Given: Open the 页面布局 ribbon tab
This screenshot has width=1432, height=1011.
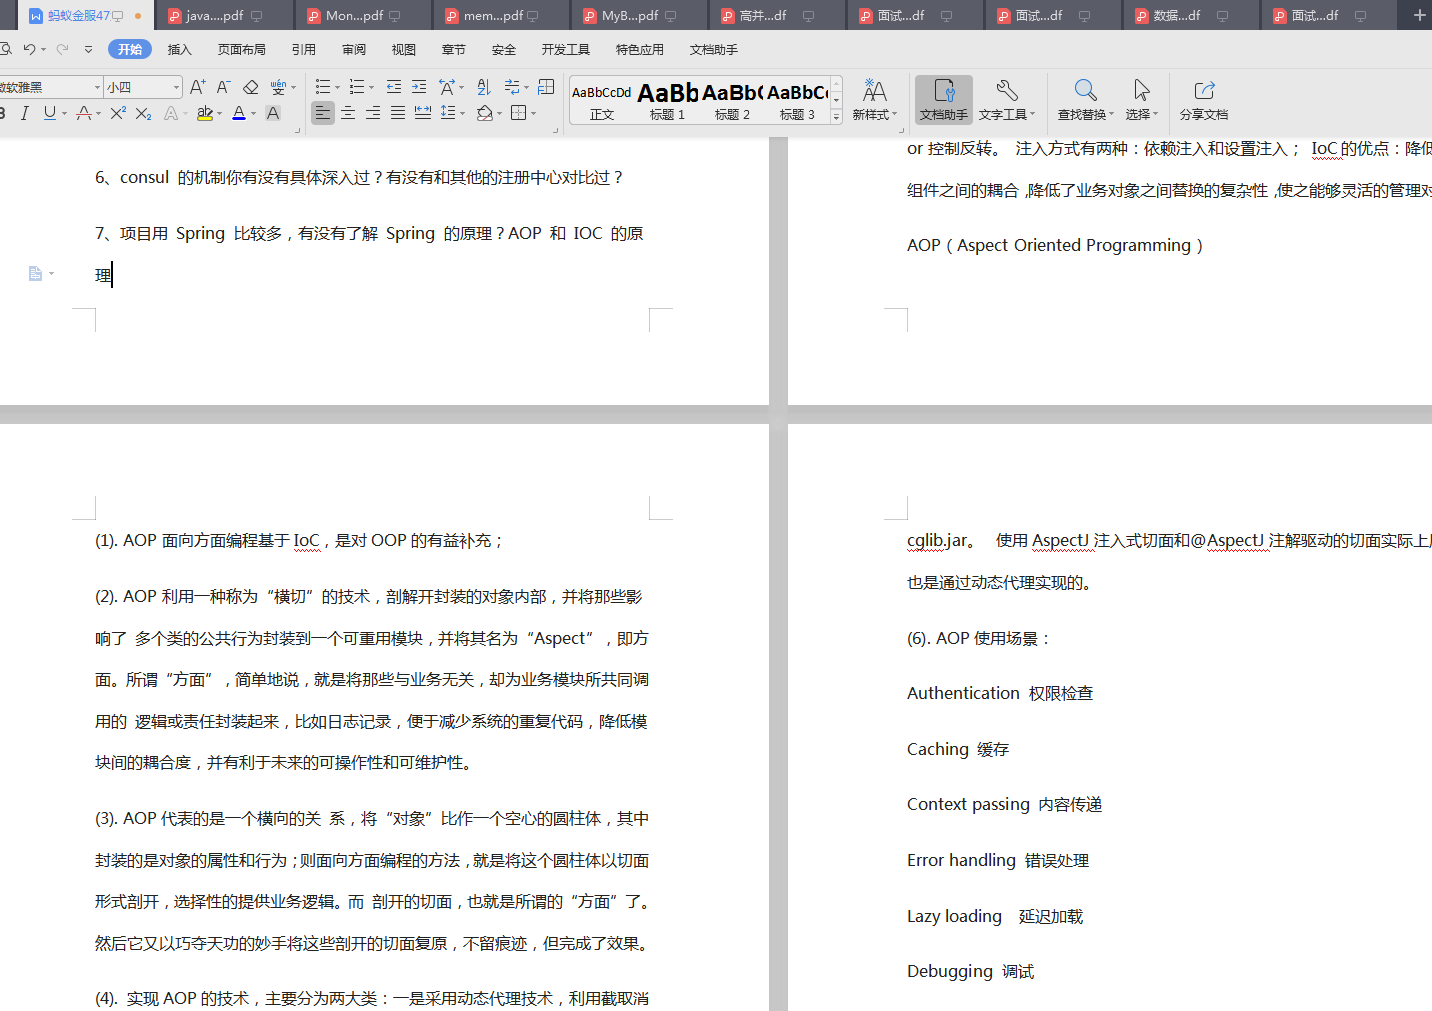Looking at the screenshot, I should (x=242, y=49).
